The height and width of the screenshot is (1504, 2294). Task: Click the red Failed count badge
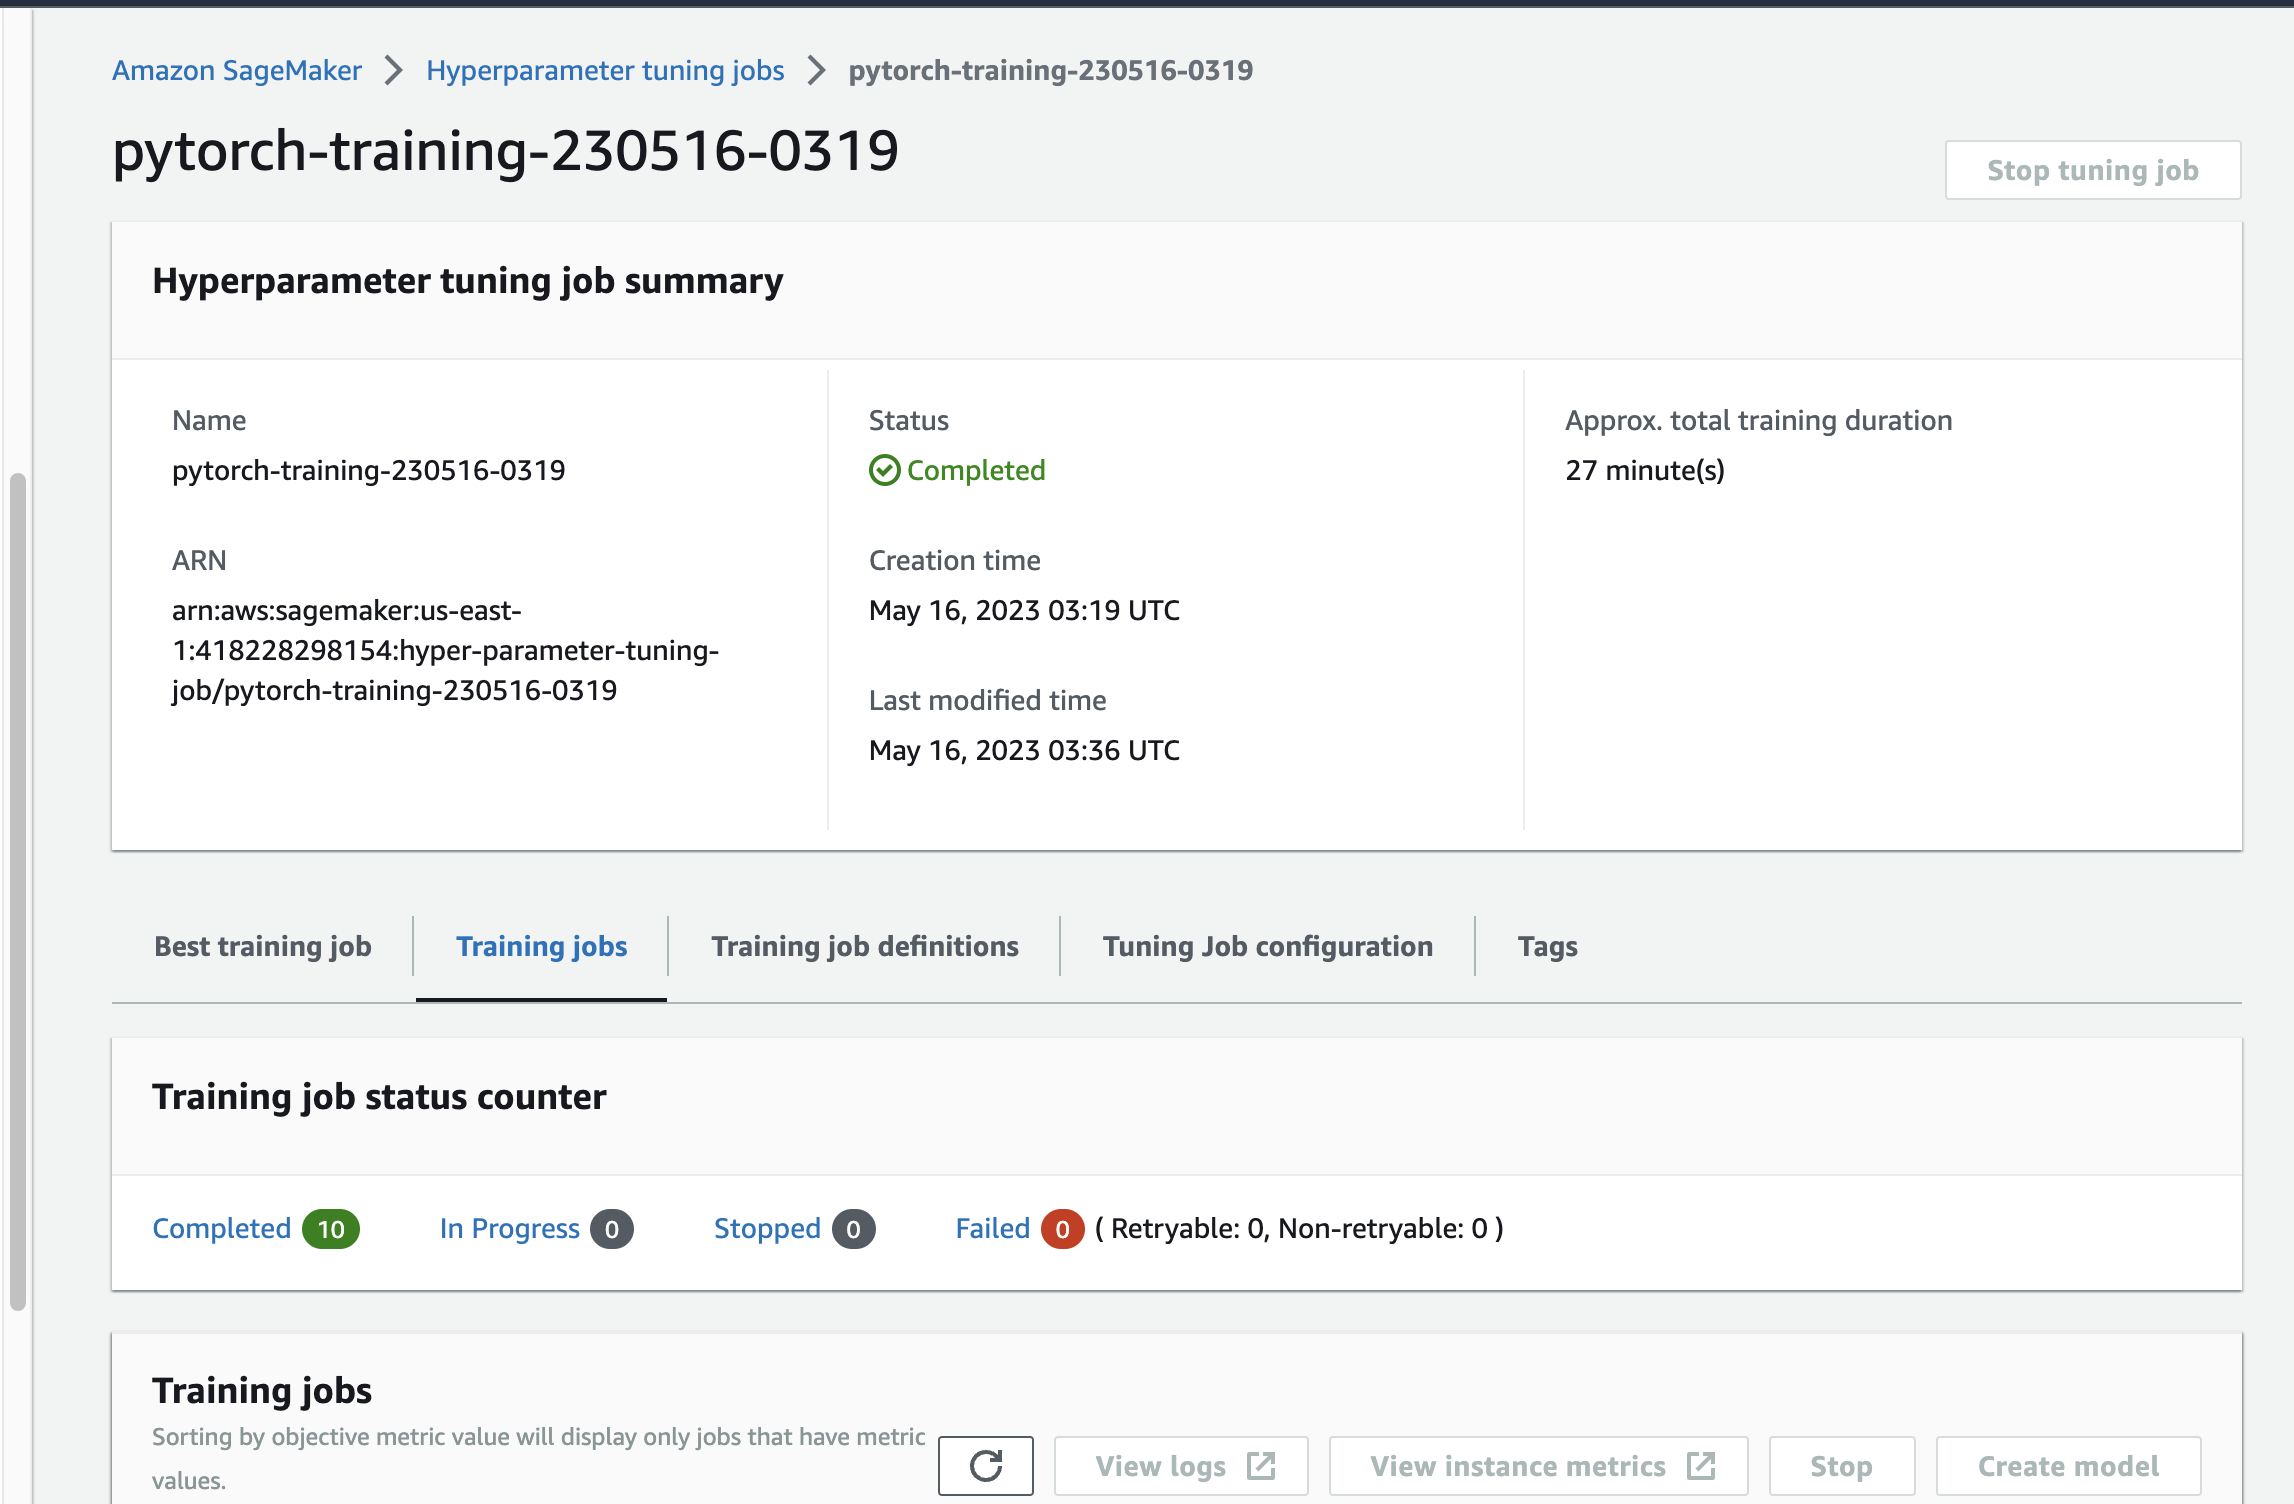tap(1062, 1229)
